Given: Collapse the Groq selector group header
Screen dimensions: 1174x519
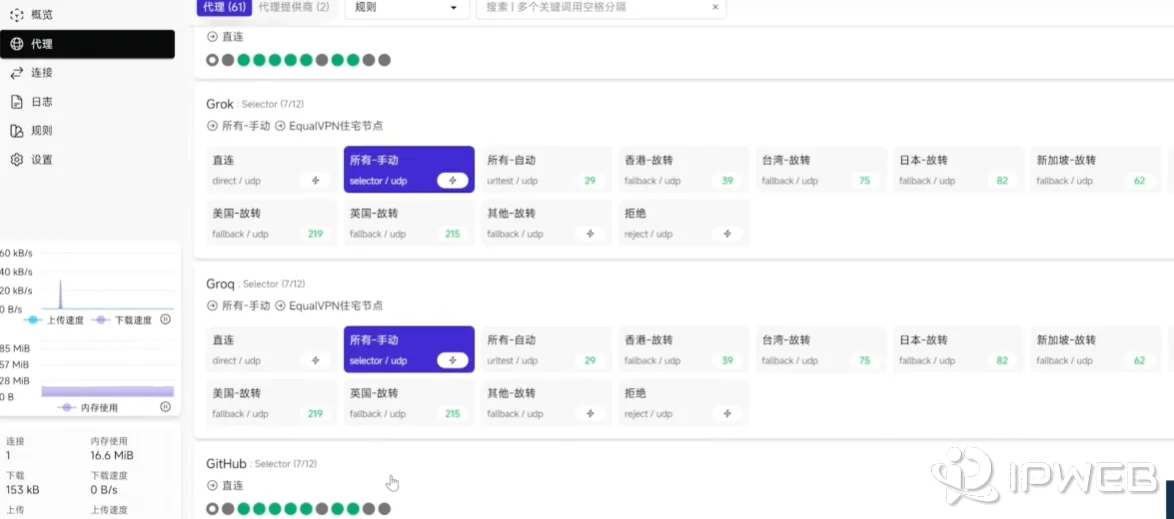Looking at the screenshot, I should pos(255,284).
